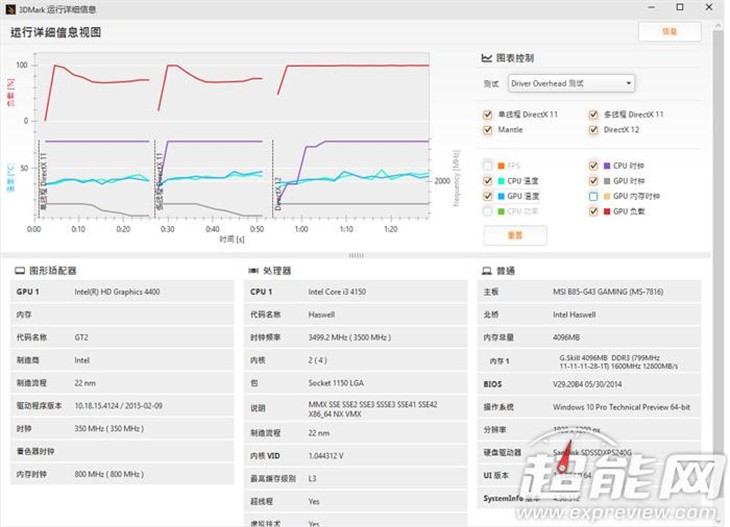
Task: Hide the GPU 温度 series checkbox
Action: click(487, 196)
